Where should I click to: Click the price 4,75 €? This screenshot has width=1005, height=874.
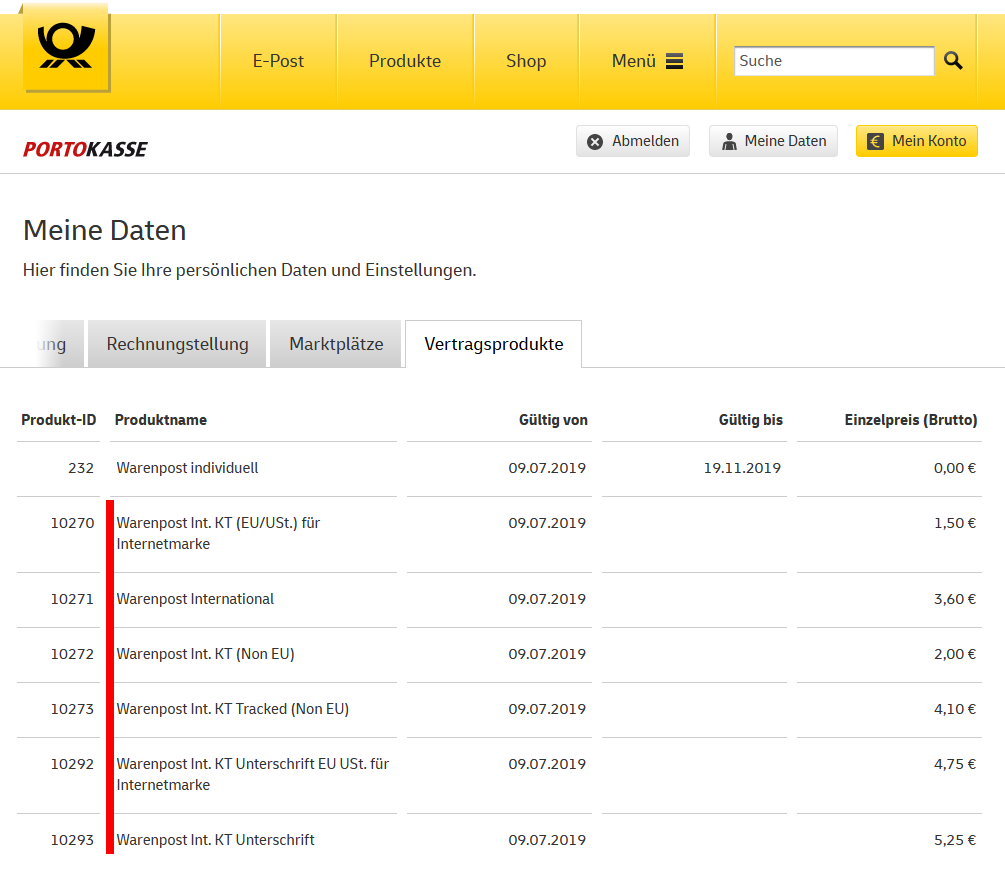(954, 764)
